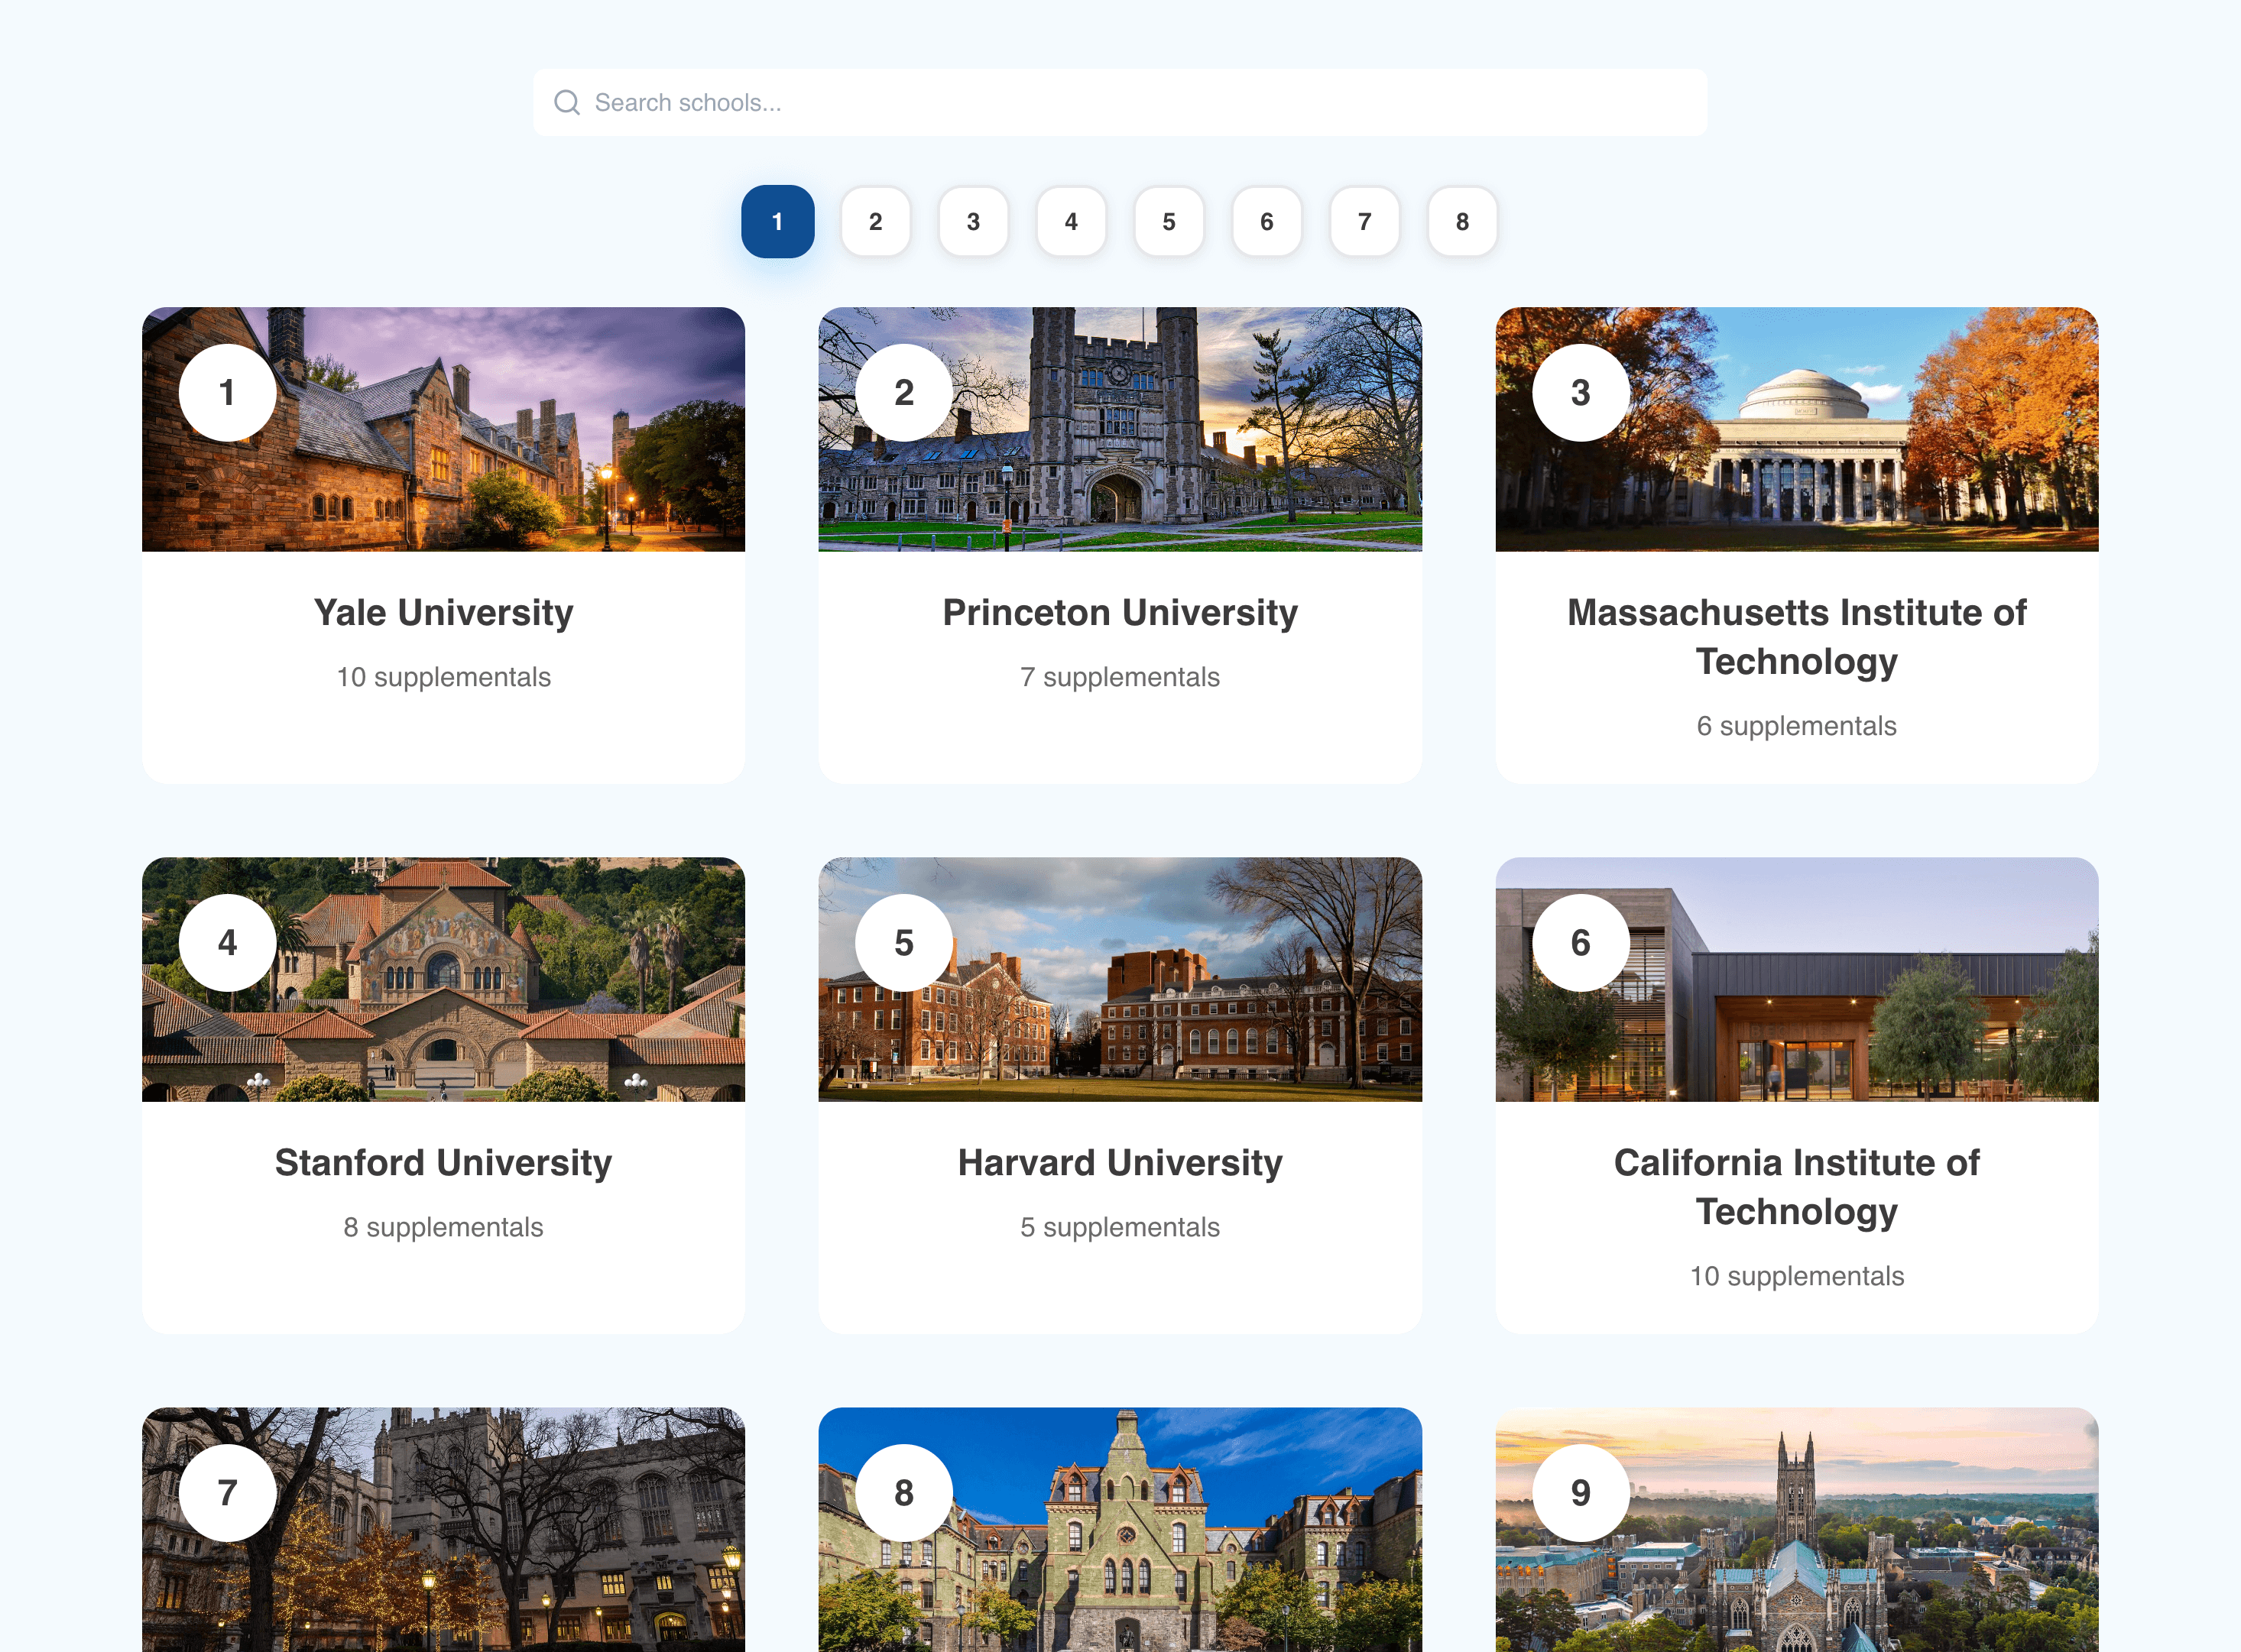
Task: Go to page 2
Action: click(876, 221)
